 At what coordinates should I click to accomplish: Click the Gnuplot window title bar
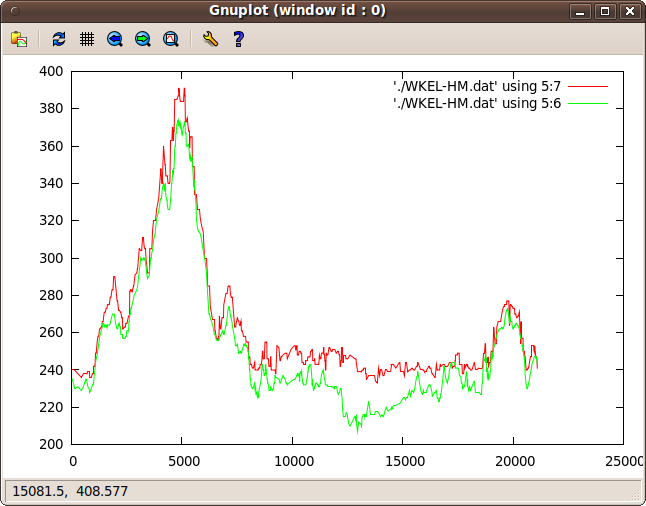[x=297, y=10]
